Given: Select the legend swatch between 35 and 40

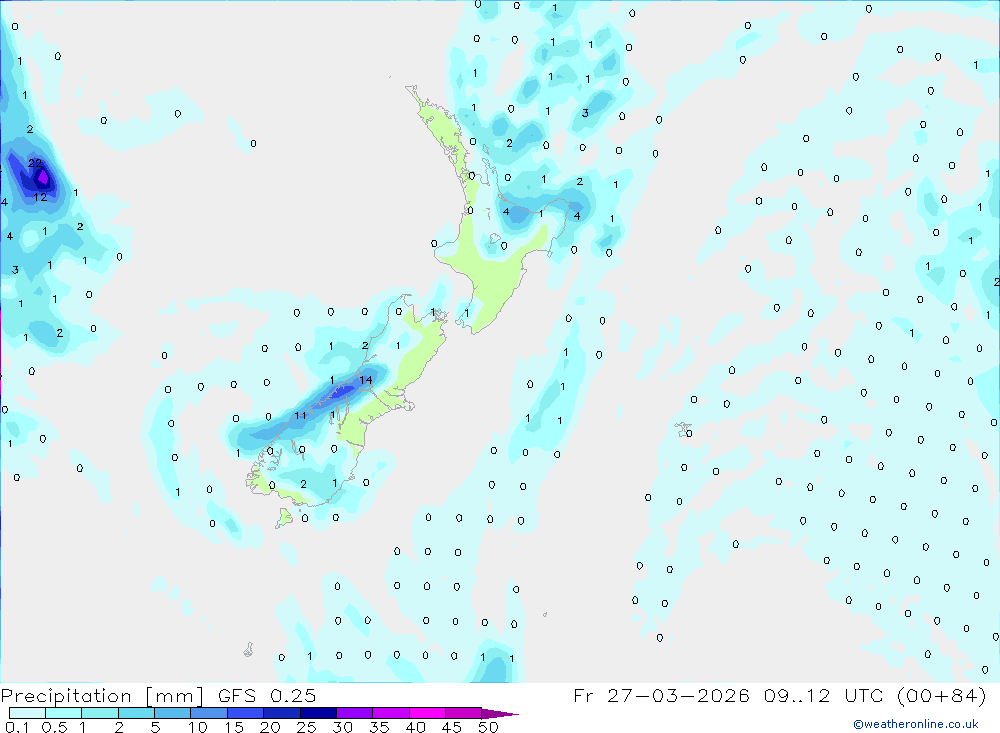Looking at the screenshot, I should click(x=391, y=713).
